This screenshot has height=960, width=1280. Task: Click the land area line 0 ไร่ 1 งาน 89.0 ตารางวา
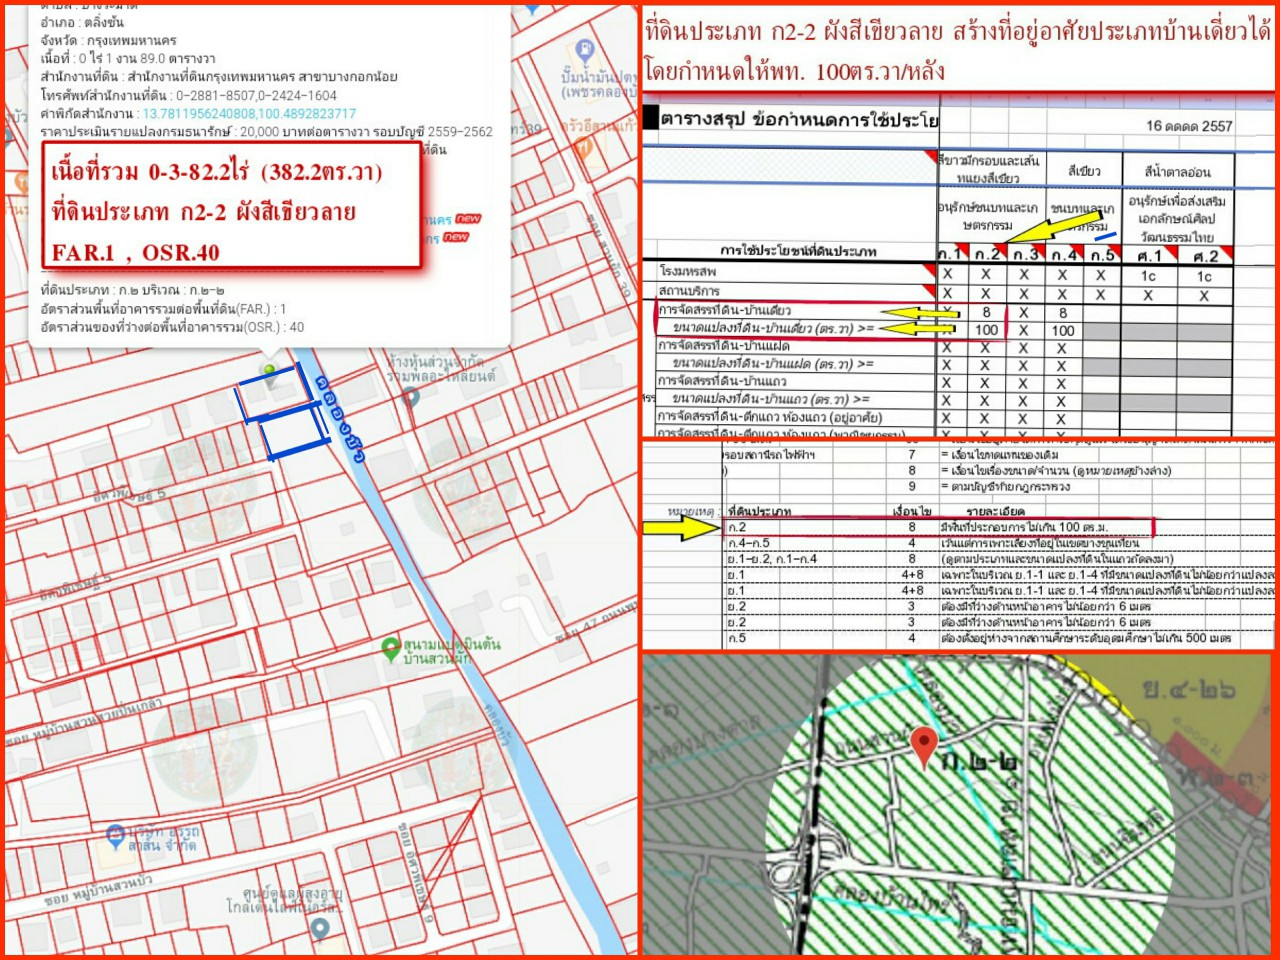click(x=128, y=58)
